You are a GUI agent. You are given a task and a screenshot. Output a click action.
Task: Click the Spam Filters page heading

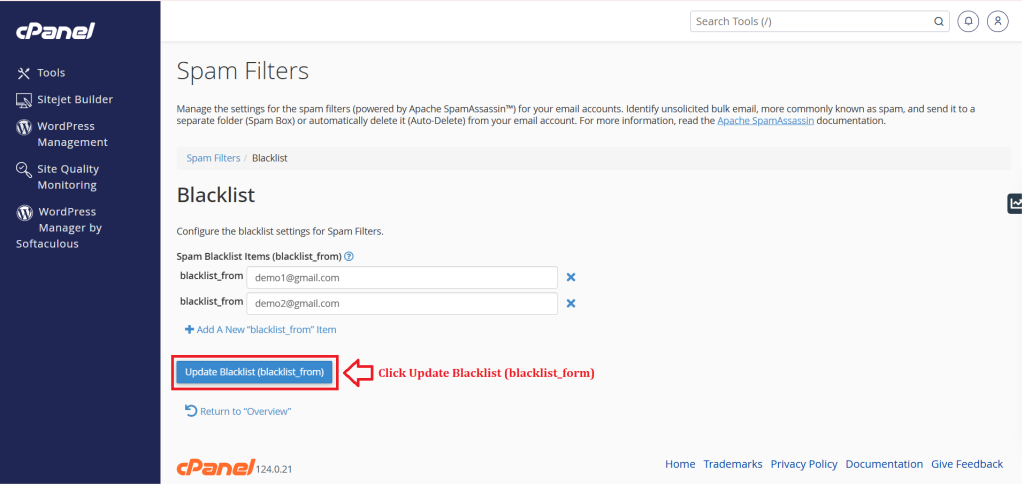[x=243, y=71]
